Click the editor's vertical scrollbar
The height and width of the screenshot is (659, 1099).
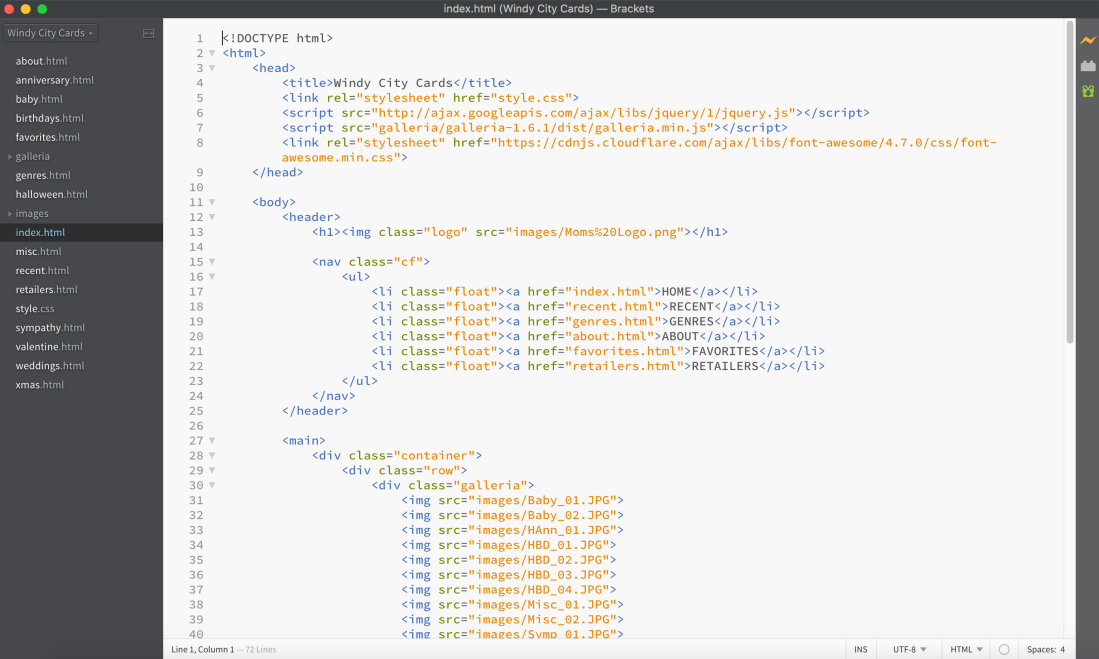click(x=1070, y=180)
